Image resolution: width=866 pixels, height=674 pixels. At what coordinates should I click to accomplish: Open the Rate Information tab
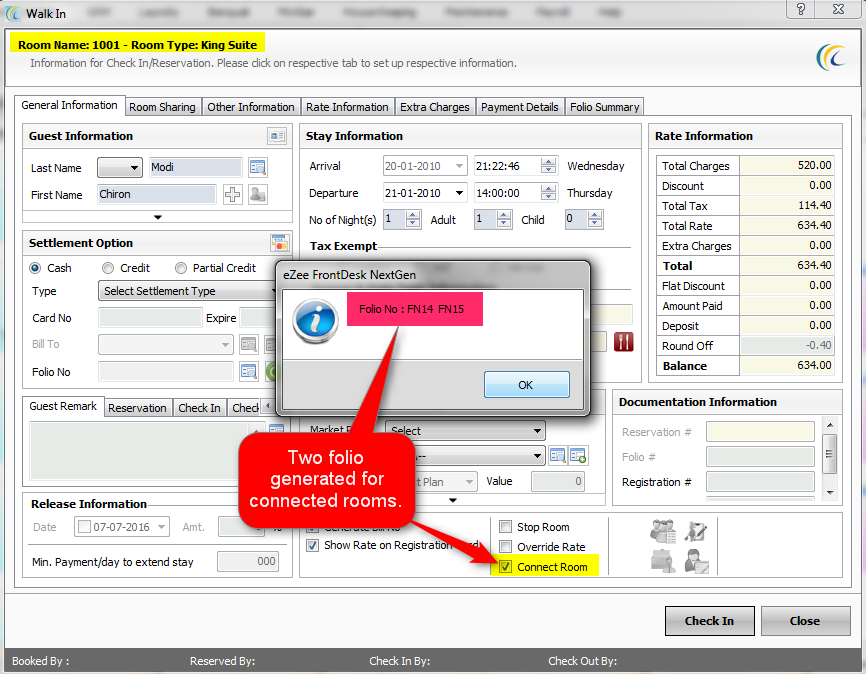click(x=347, y=107)
